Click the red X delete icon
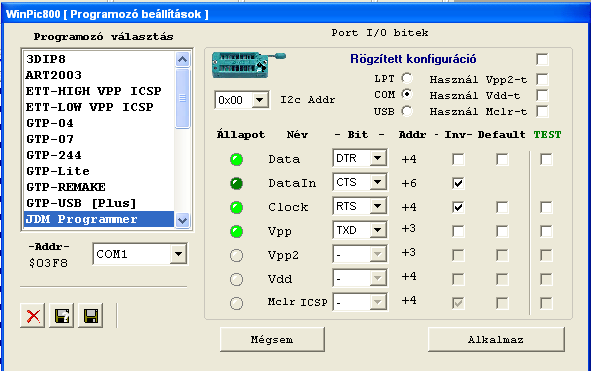 [33, 316]
